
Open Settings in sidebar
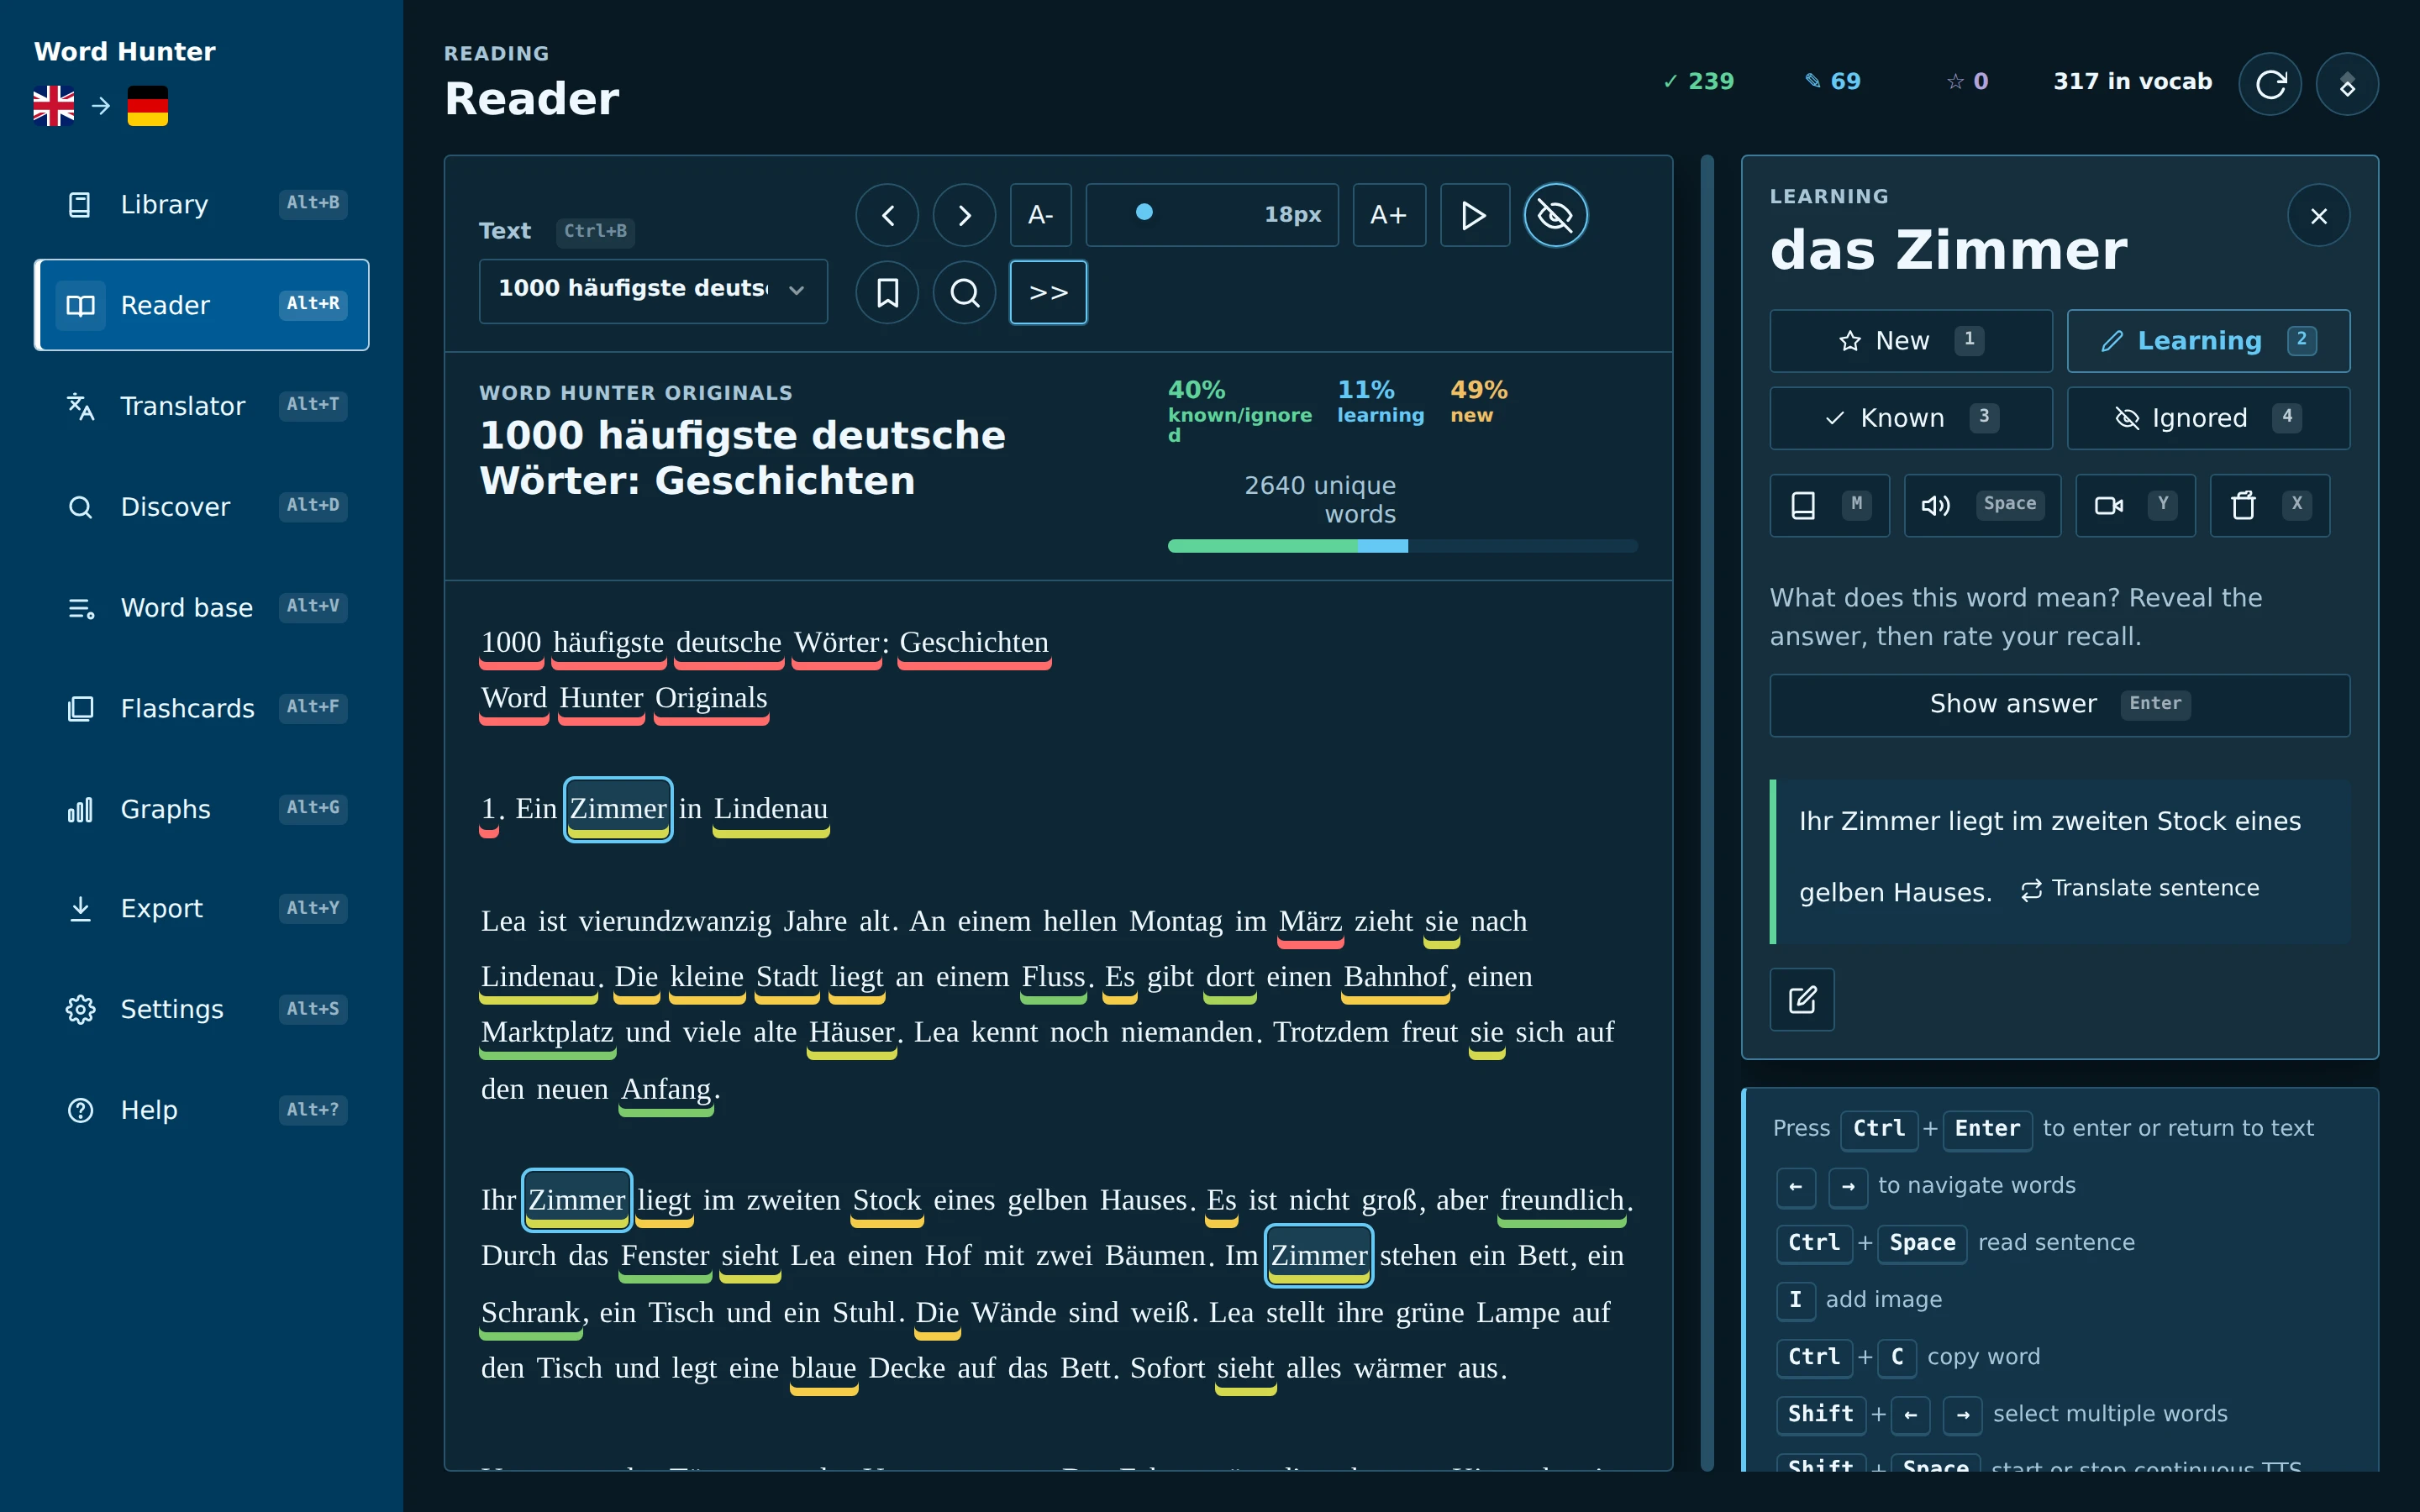202,1009
